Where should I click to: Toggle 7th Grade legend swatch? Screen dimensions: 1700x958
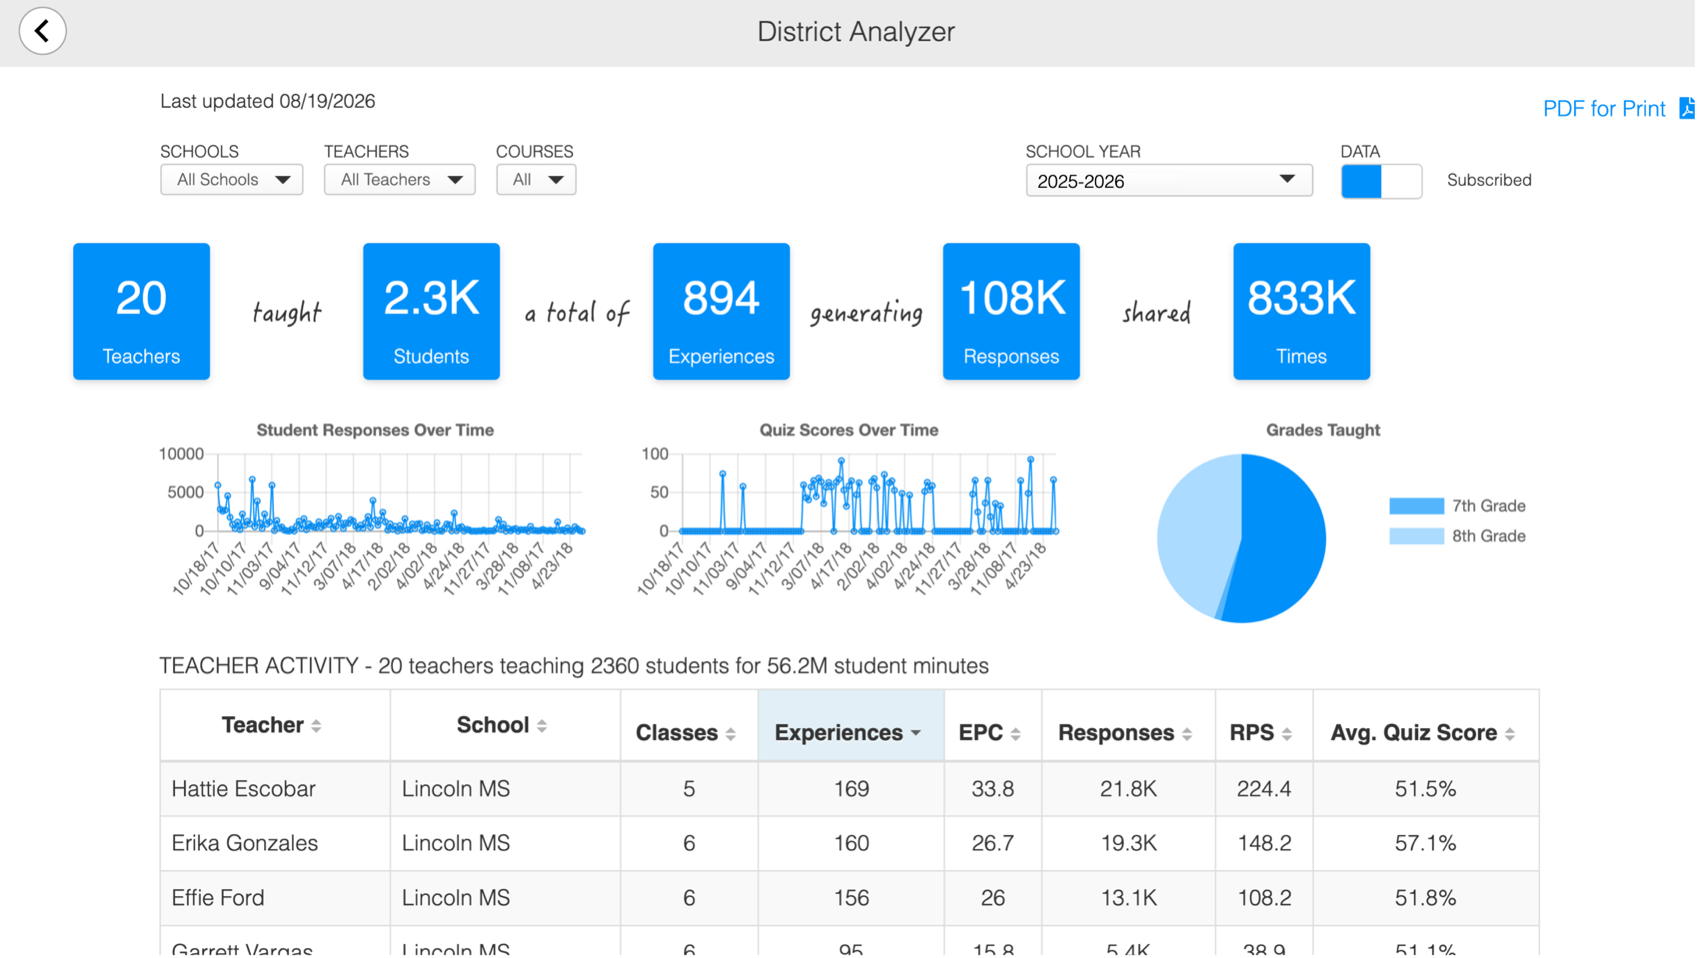(1416, 506)
